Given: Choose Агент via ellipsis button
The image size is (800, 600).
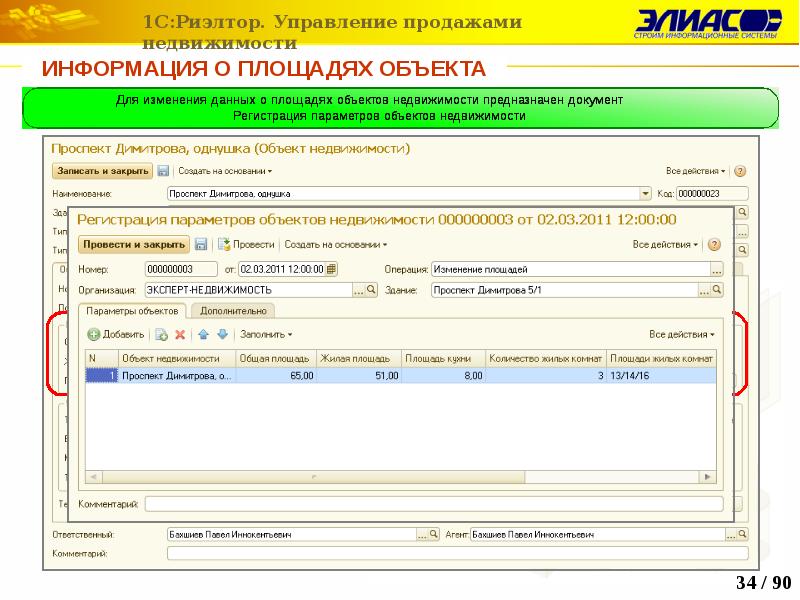Looking at the screenshot, I should (x=731, y=534).
